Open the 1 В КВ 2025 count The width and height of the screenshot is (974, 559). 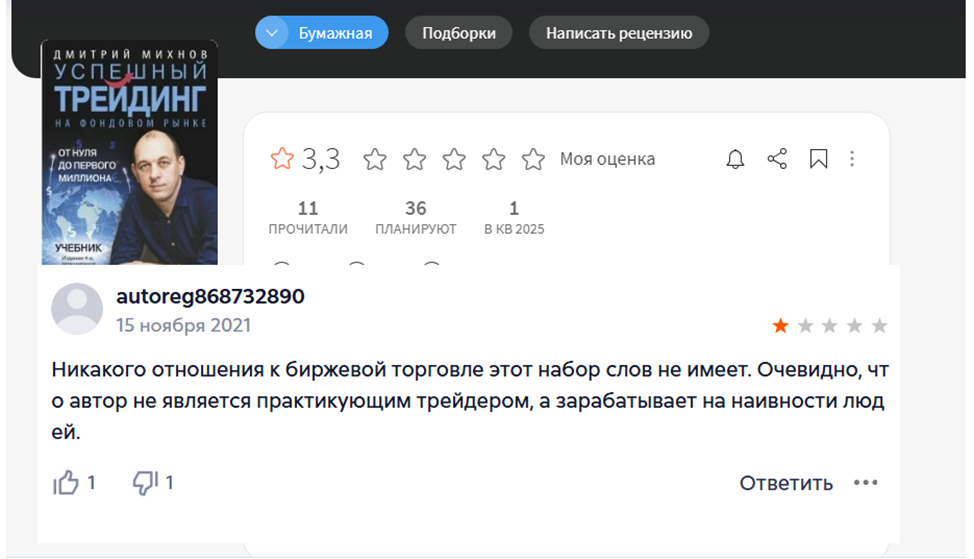(514, 217)
